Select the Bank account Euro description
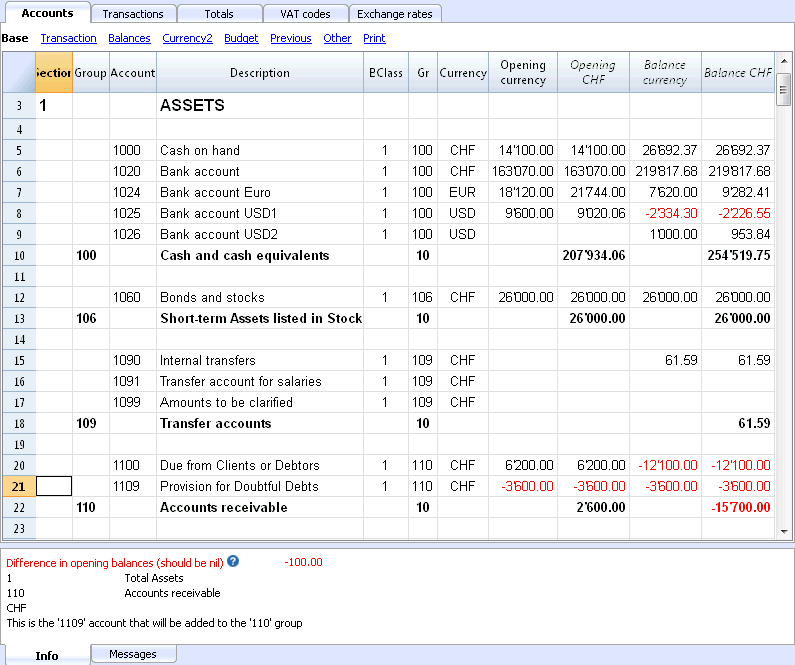 tap(260, 193)
